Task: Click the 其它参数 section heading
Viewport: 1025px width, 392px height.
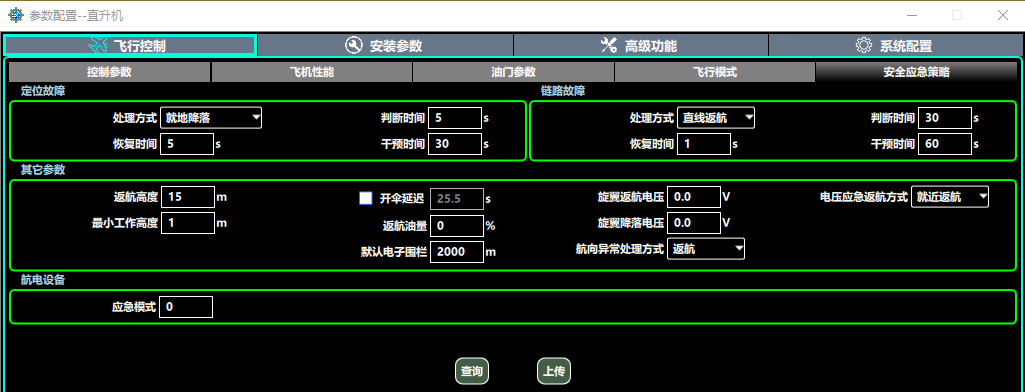Action: point(44,171)
